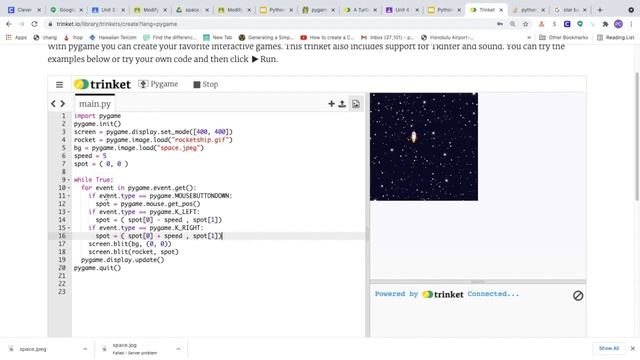
Task: Bookmark this page with star icon
Action: [x=526, y=24]
